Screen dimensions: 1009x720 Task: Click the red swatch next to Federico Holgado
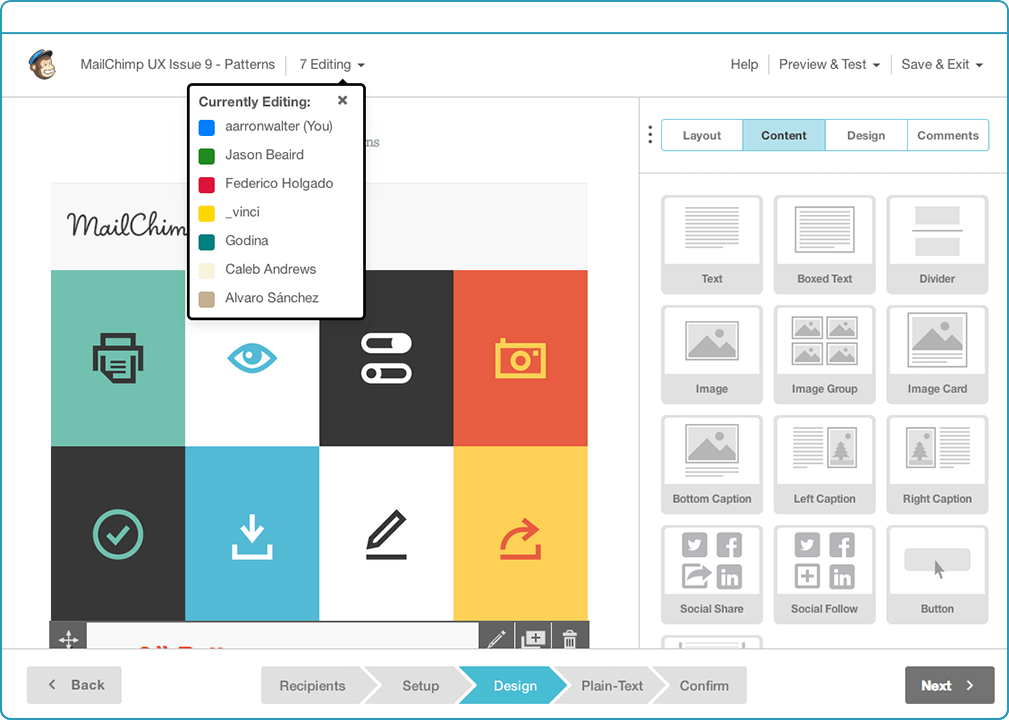[x=207, y=185]
